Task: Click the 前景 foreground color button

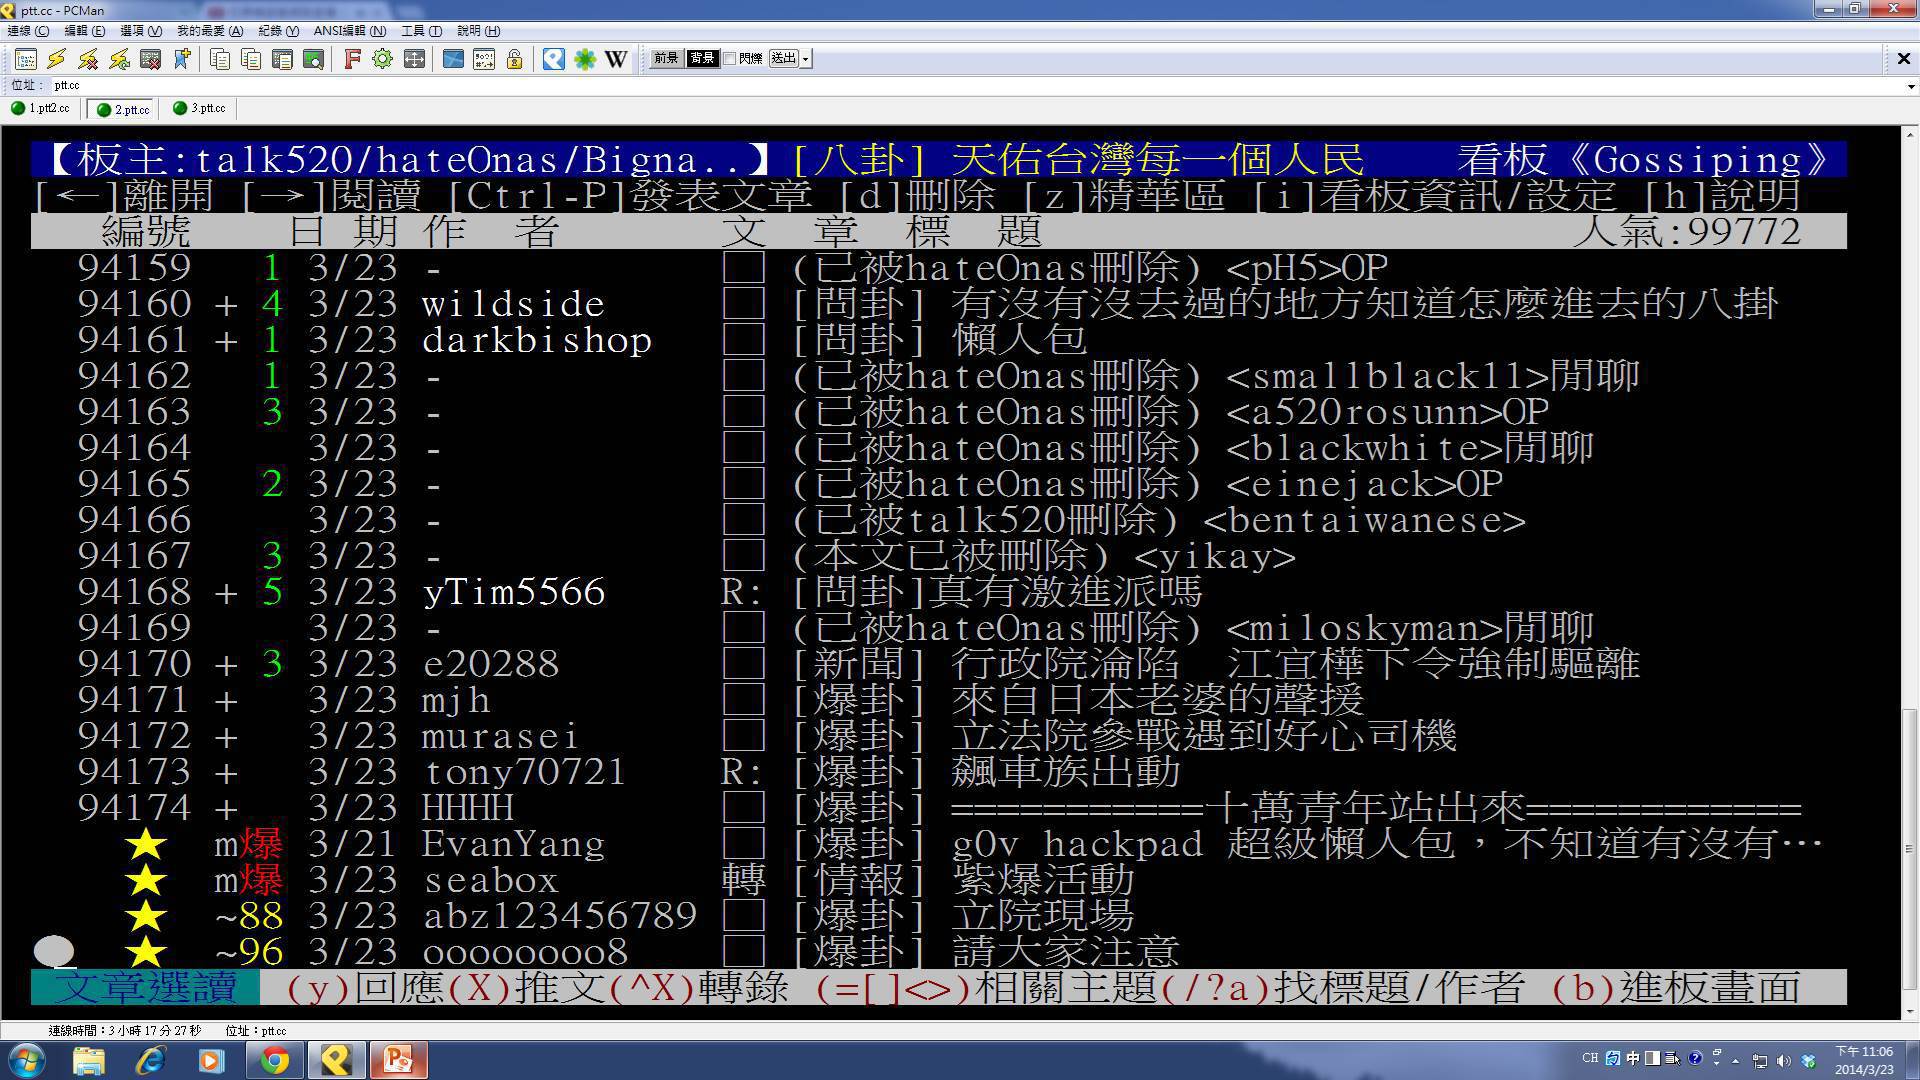Action: tap(665, 59)
